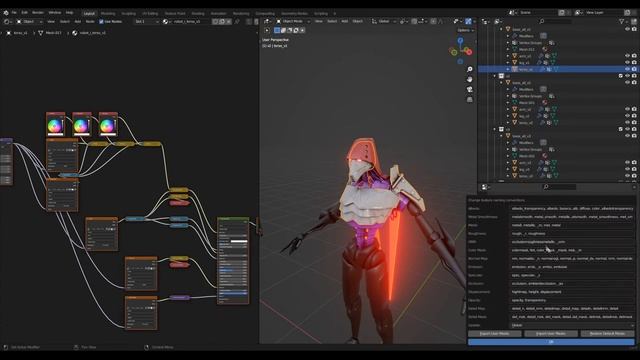640x360 pixels.
Task: Click the zoom magnifier gizmo in viewport
Action: [x=470, y=69]
